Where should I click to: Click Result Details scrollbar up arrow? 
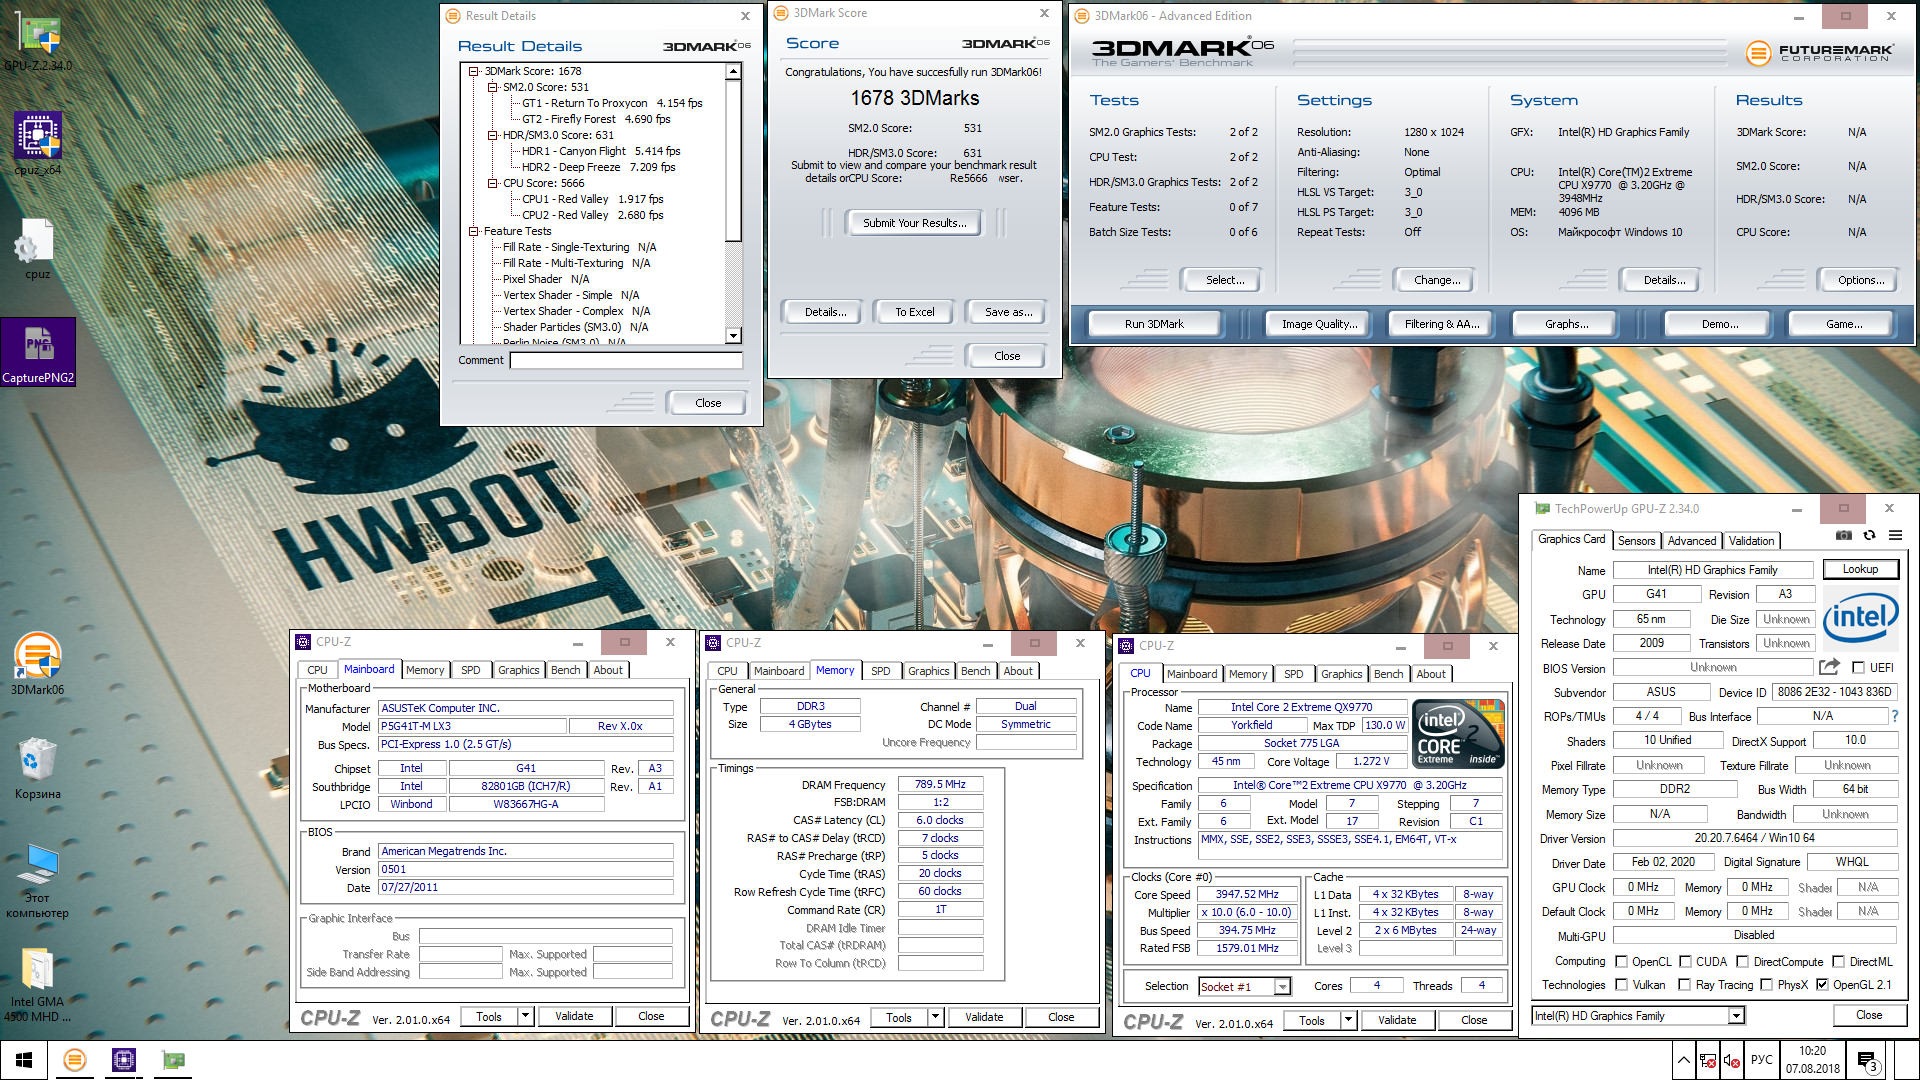(734, 71)
